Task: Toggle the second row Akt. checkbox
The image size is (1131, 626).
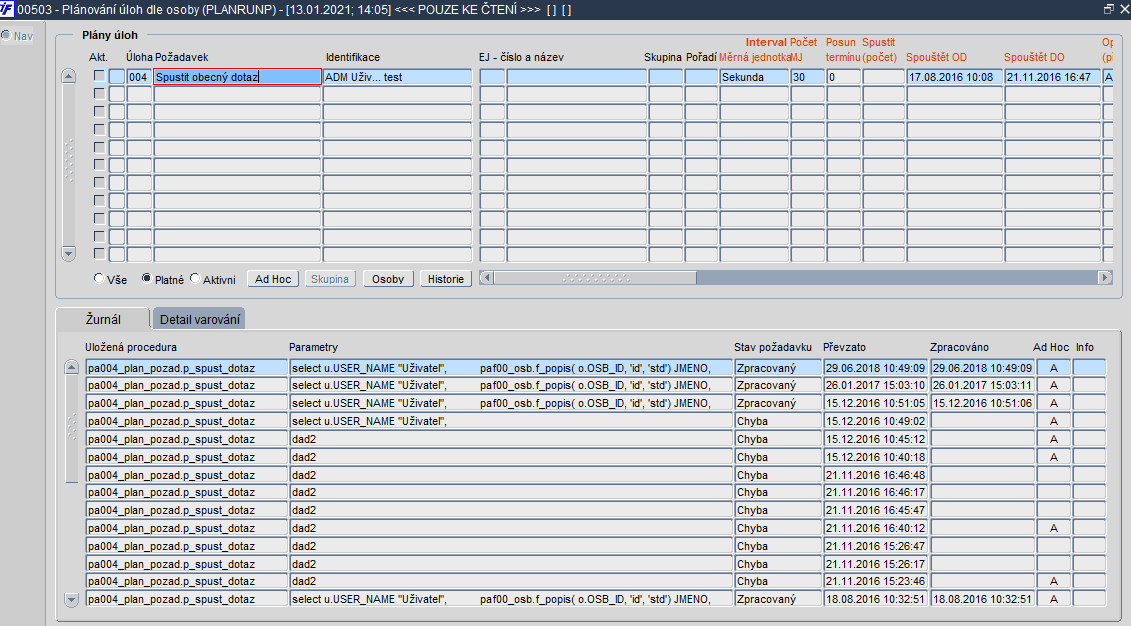Action: tap(100, 94)
